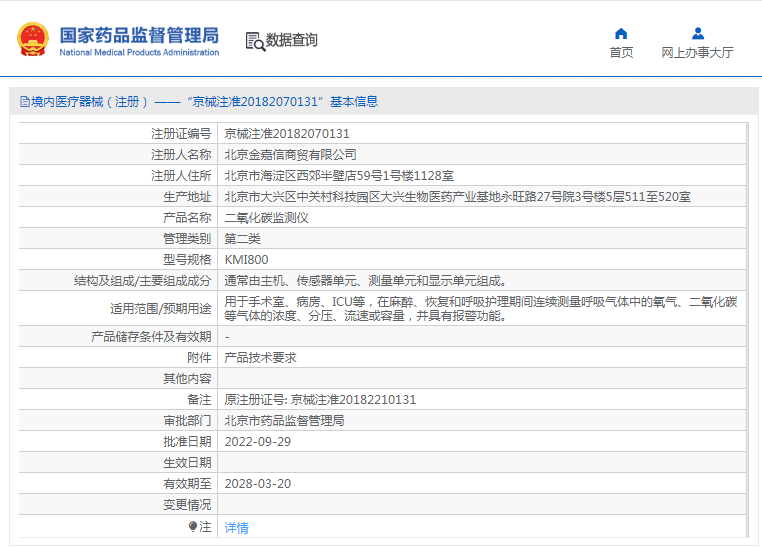Image resolution: width=762 pixels, height=548 pixels.
Task: Click the home house icon
Action: 621,33
